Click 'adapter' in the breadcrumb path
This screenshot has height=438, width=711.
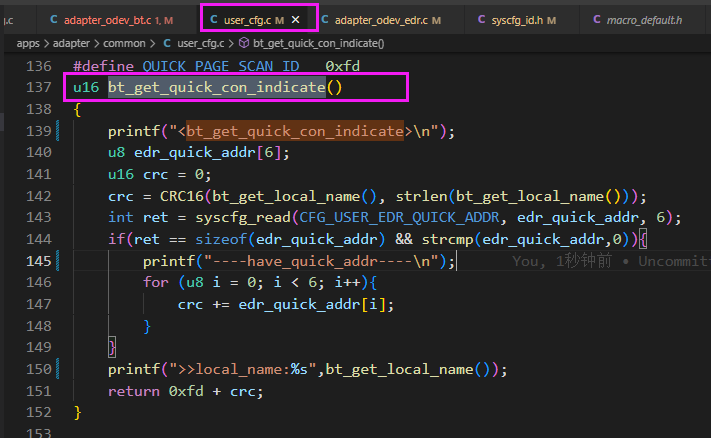(x=71, y=44)
